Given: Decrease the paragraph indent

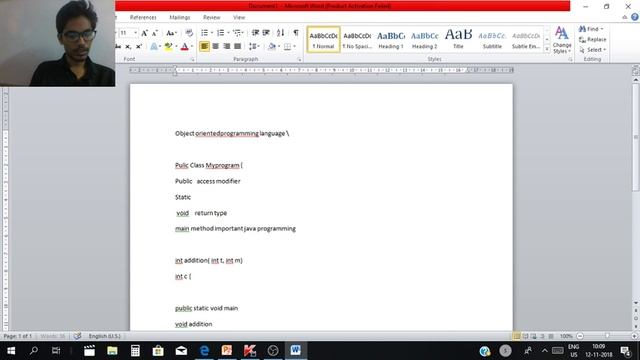Looking at the screenshot, I should click(255, 33).
